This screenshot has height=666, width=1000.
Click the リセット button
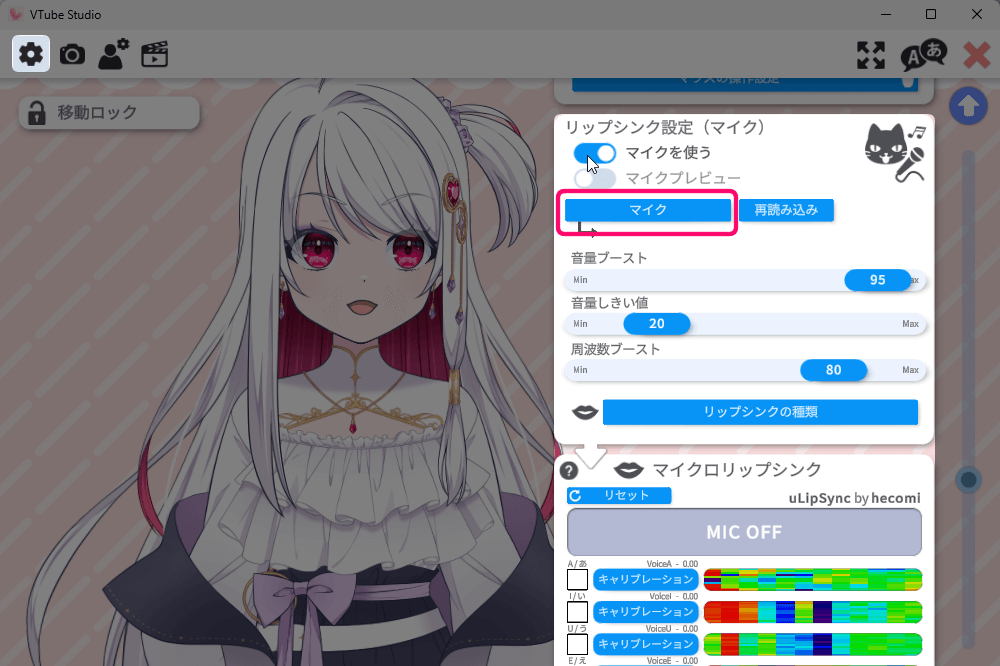coord(619,496)
